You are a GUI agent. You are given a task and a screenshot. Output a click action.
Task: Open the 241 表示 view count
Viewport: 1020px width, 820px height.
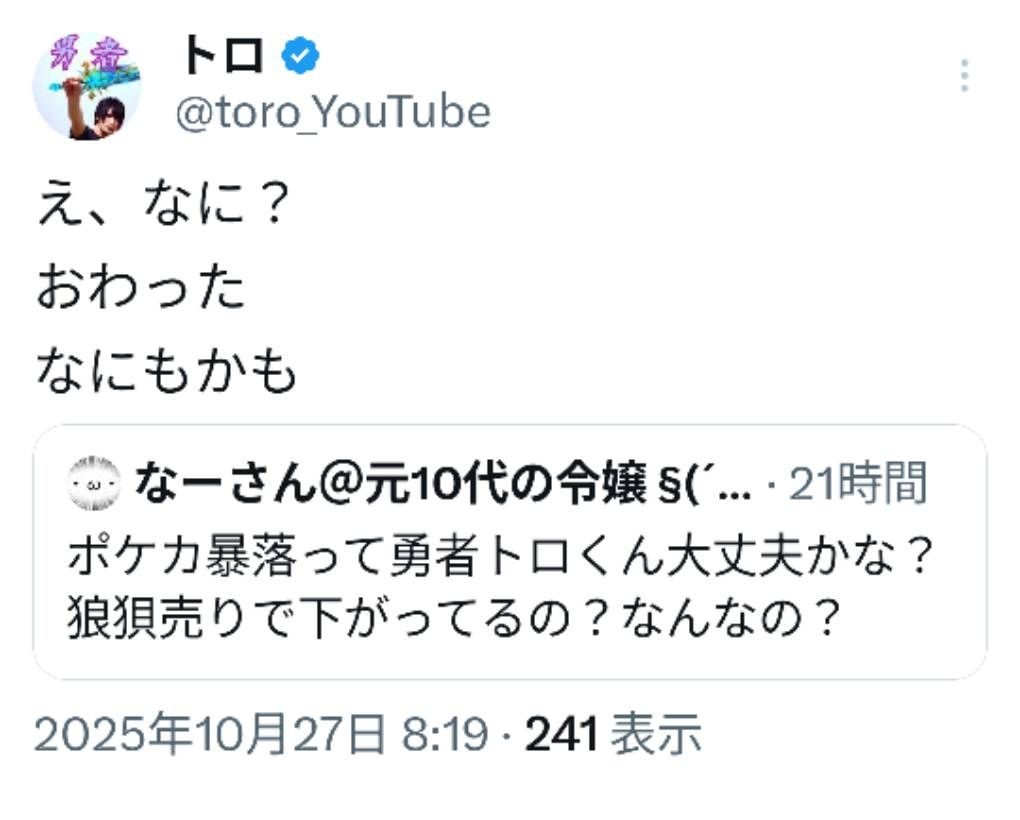(x=612, y=737)
